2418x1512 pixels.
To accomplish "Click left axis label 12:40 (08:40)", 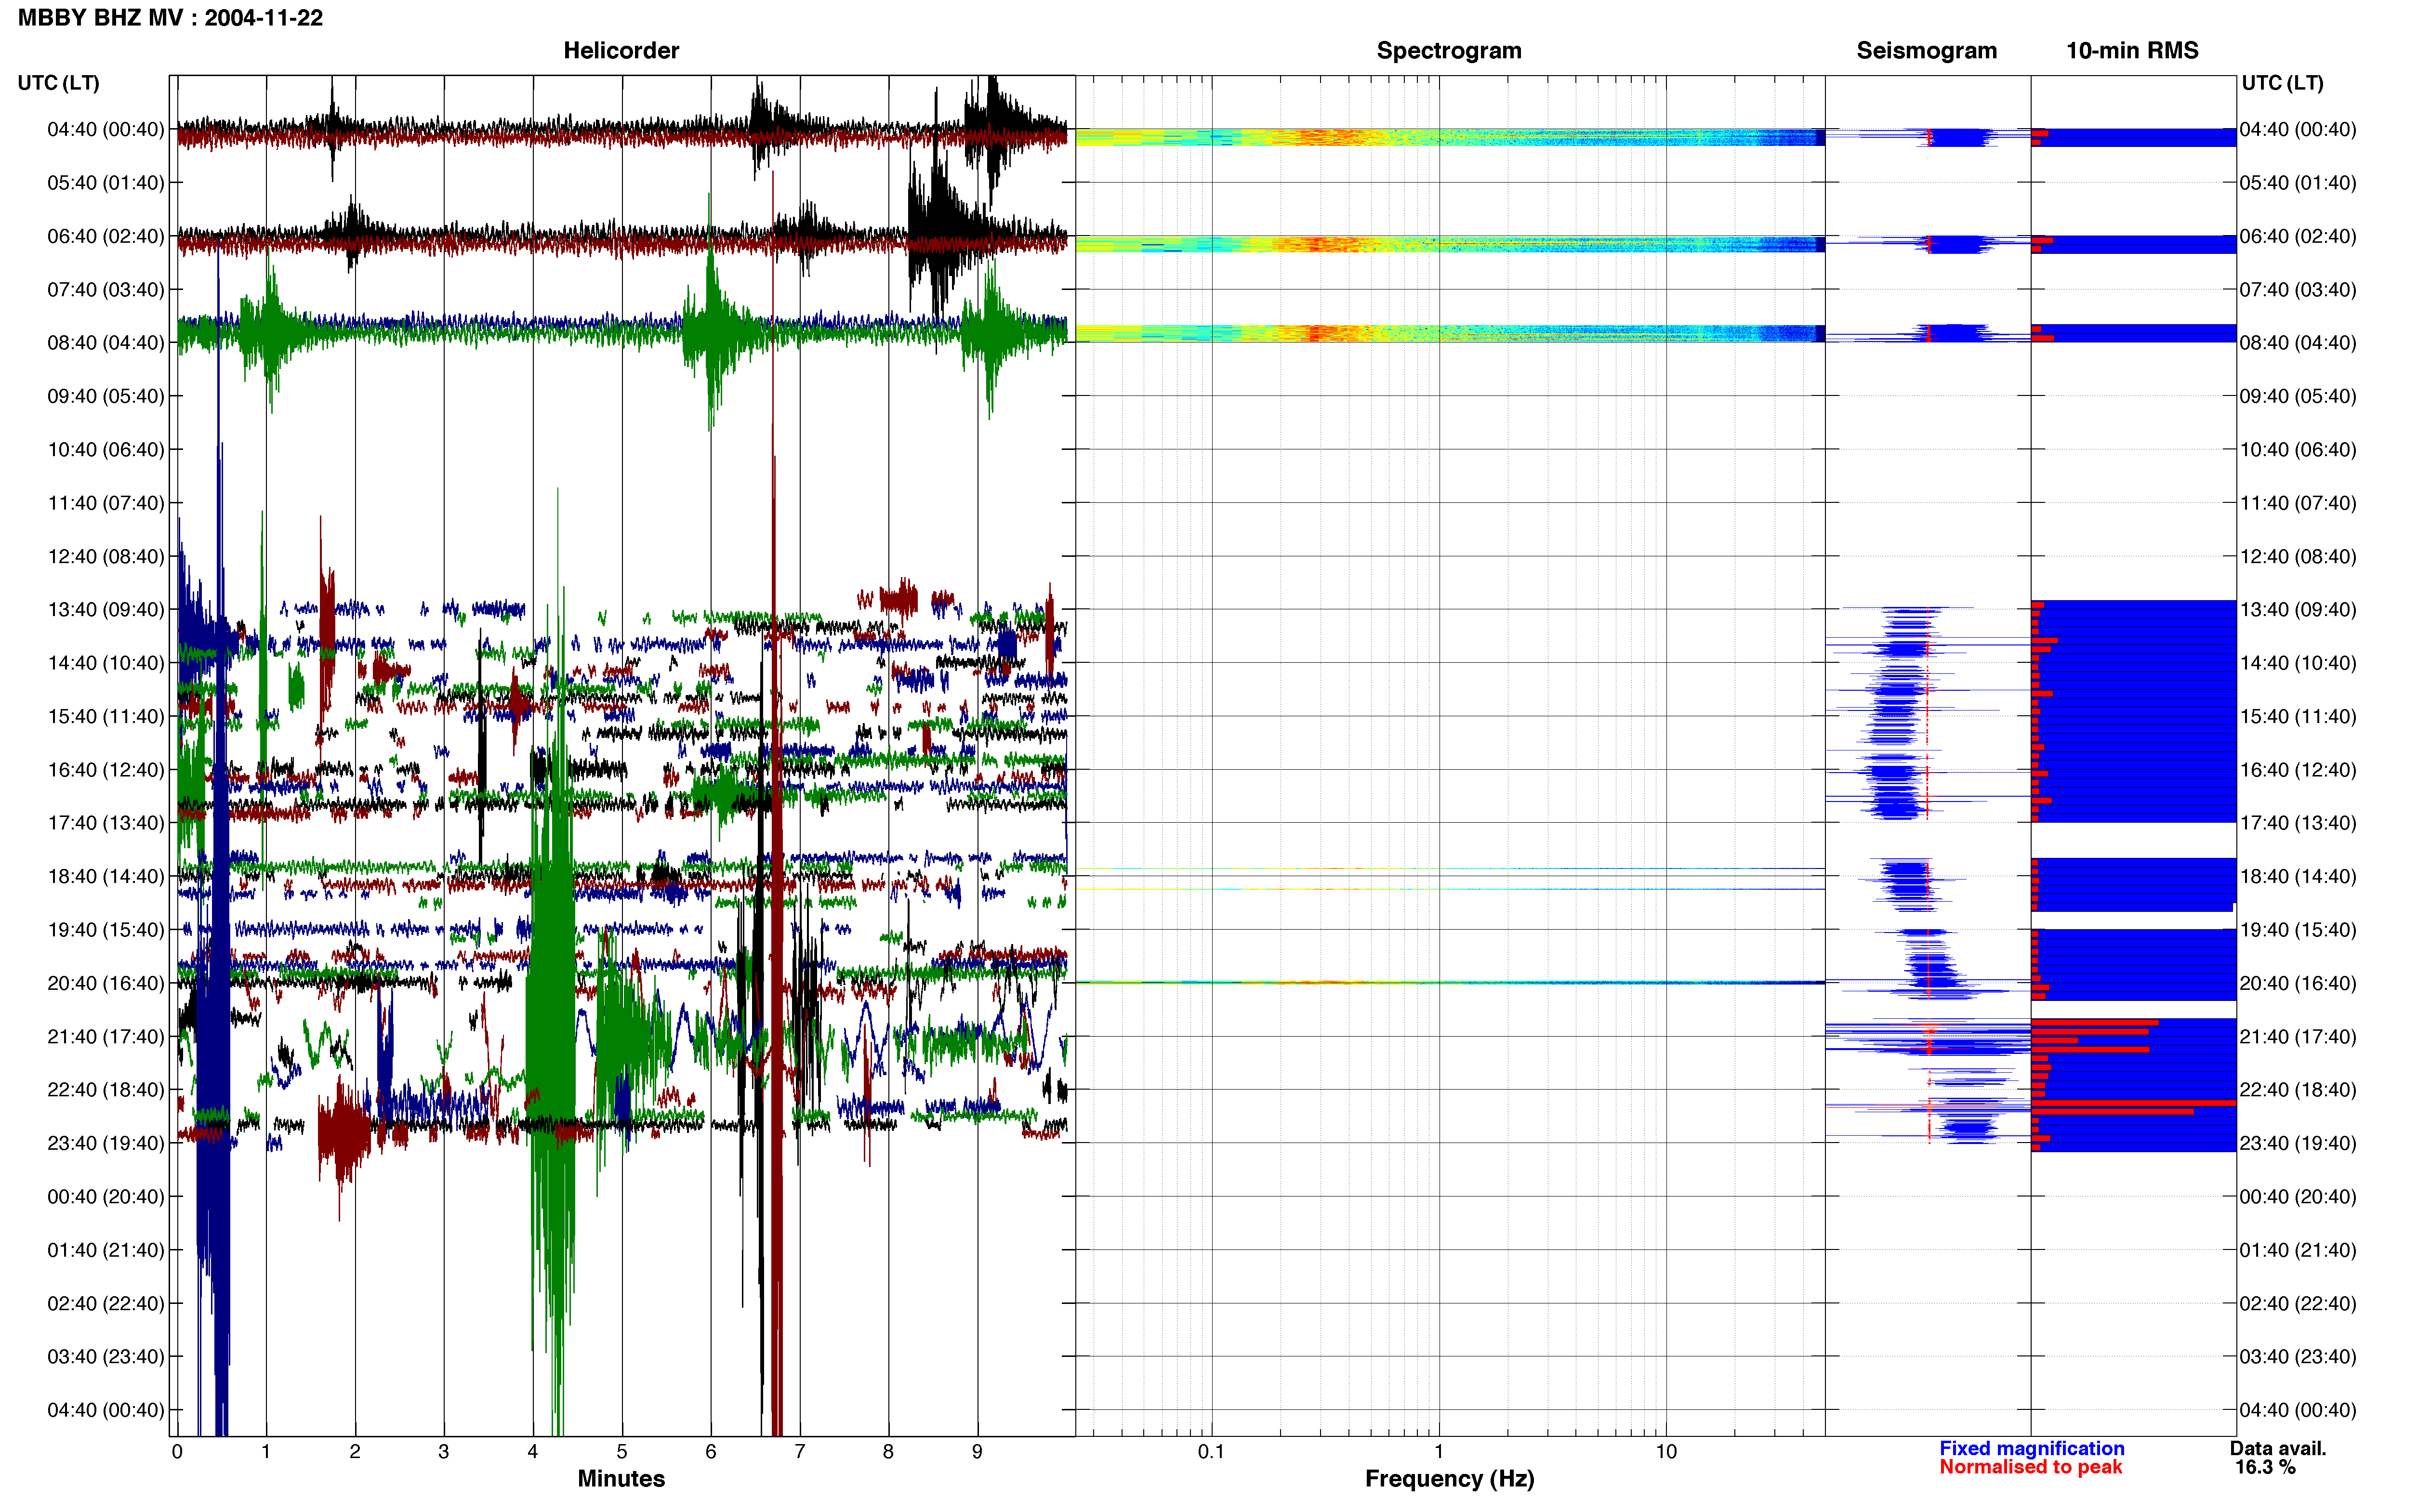I will click(106, 556).
